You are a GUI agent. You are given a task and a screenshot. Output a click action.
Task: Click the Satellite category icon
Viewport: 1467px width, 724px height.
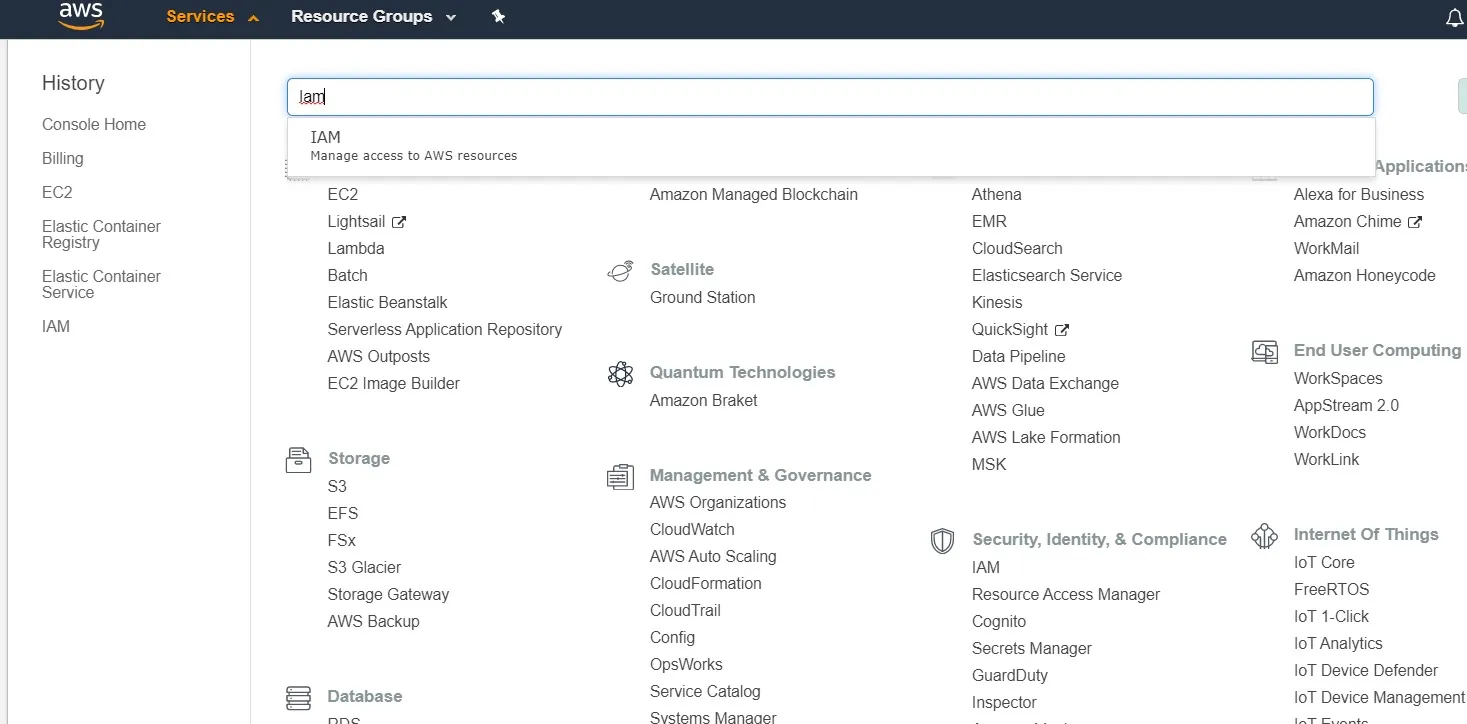point(620,270)
